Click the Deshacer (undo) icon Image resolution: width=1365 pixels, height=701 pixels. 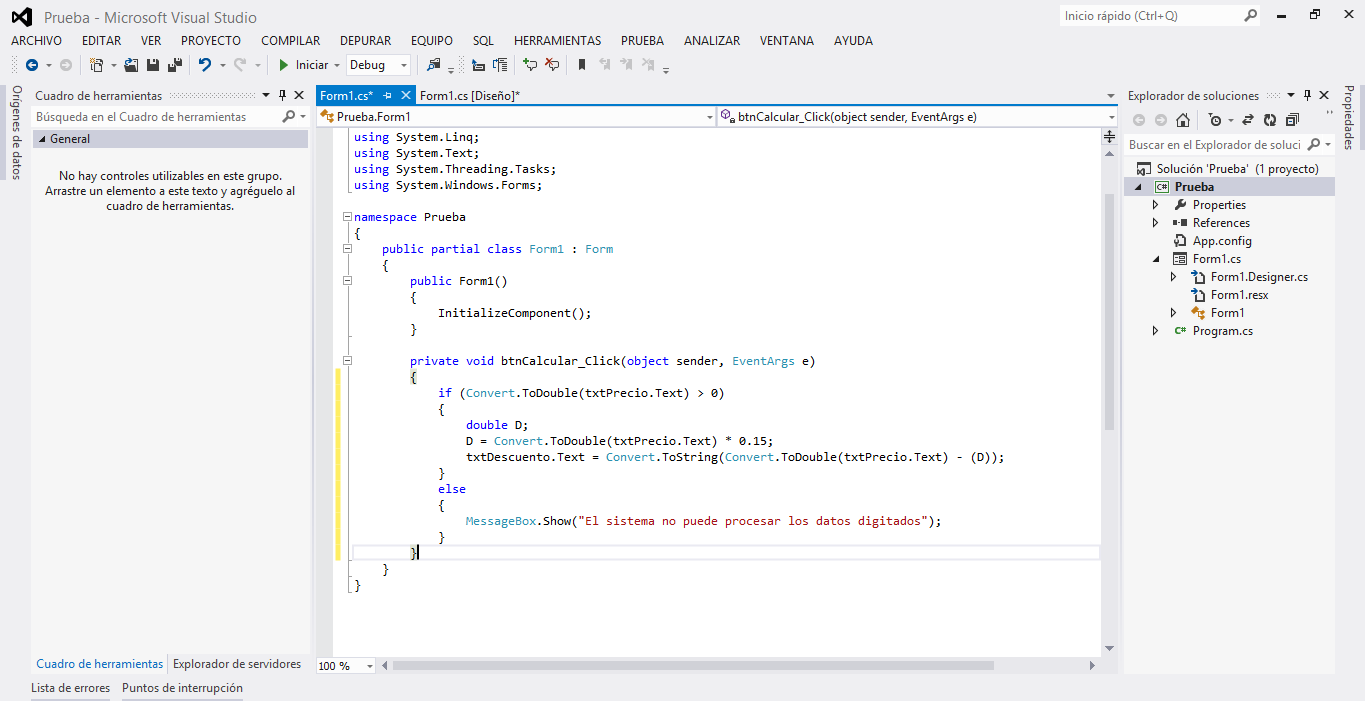tap(204, 64)
